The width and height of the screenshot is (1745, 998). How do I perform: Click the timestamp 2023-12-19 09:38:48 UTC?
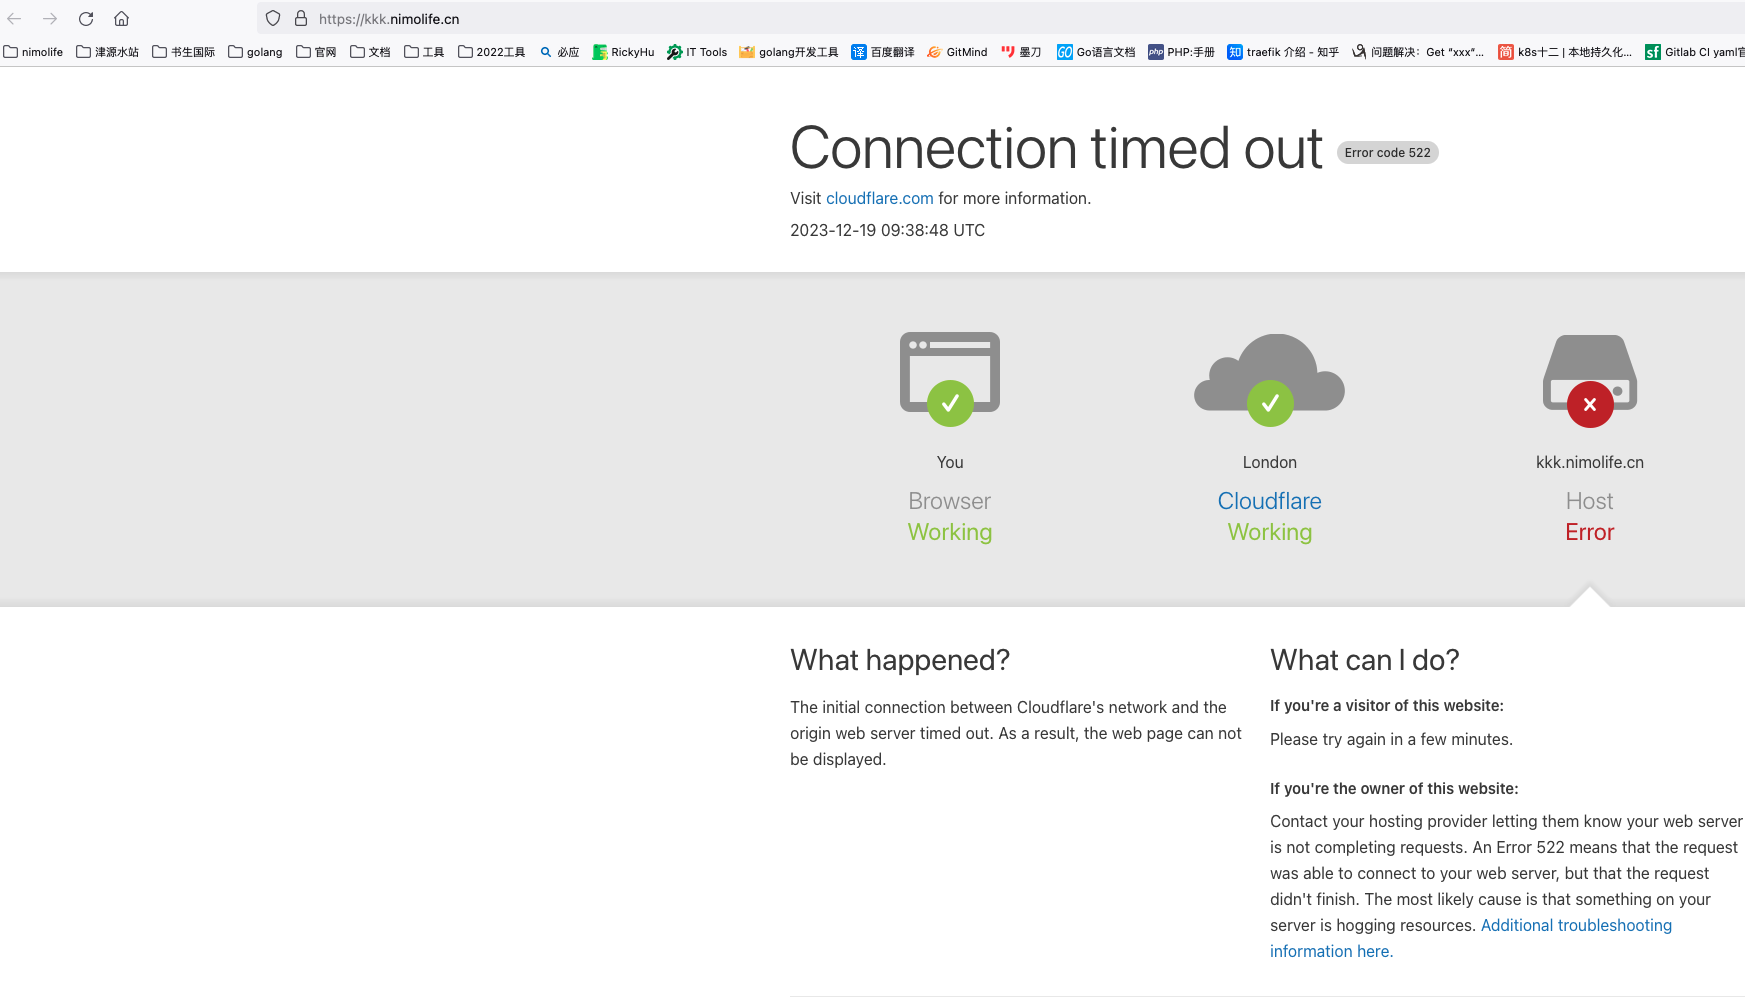click(x=887, y=230)
